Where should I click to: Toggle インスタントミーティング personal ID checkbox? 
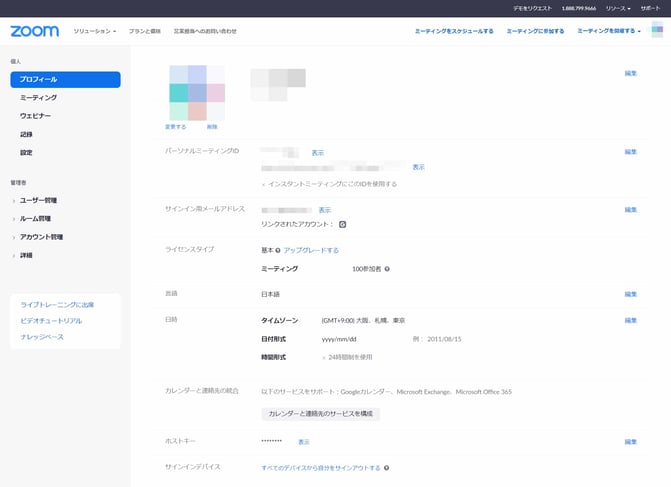(264, 184)
